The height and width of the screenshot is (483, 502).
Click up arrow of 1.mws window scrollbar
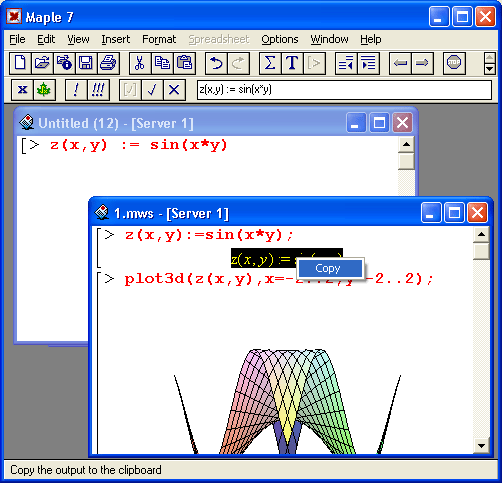(481, 234)
